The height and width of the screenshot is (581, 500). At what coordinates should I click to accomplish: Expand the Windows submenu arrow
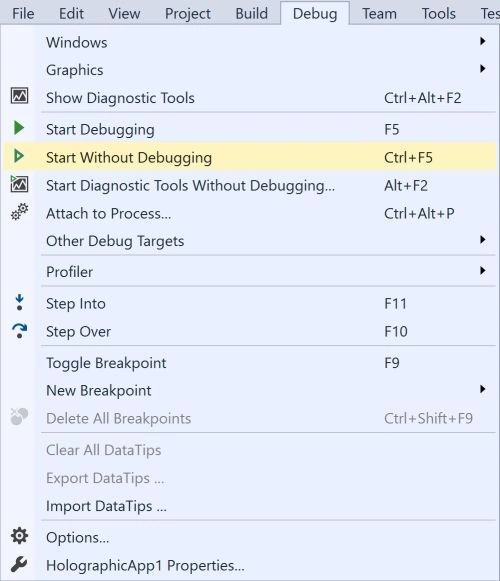pos(482,41)
